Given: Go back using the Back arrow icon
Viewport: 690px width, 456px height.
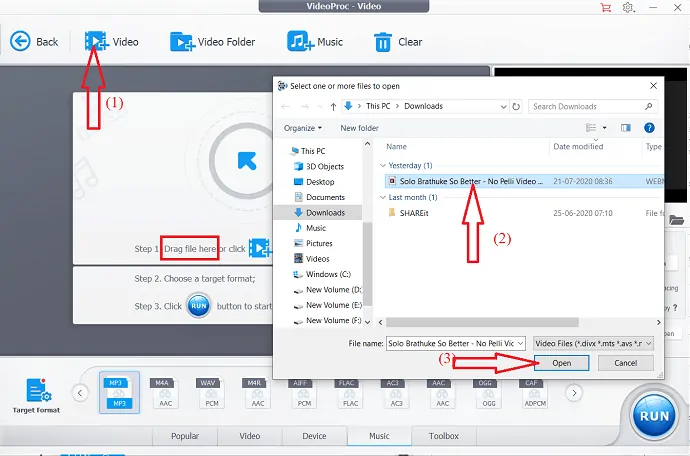Looking at the screenshot, I should click(21, 42).
